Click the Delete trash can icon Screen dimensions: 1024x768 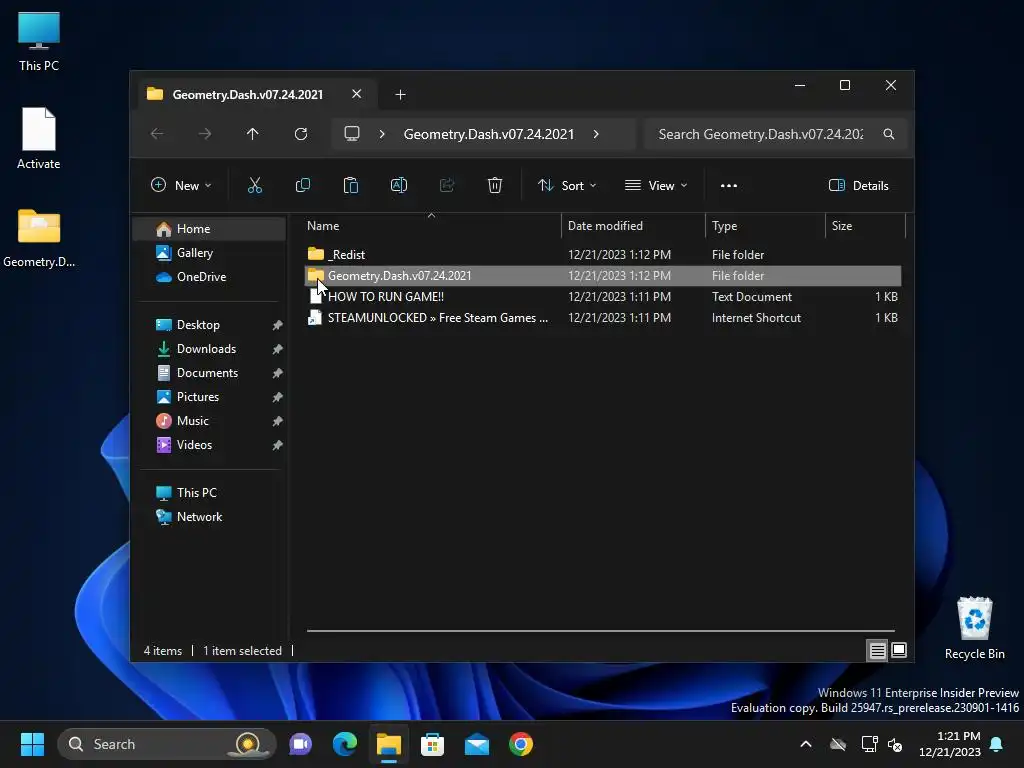pos(494,185)
